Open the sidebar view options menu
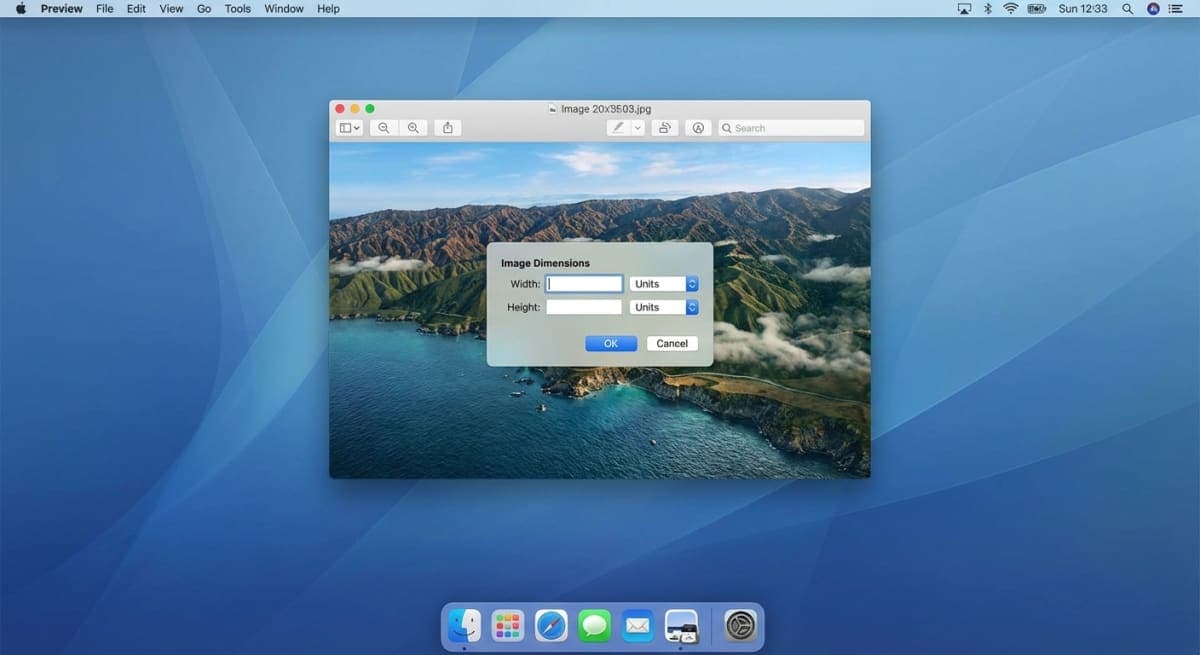Viewport: 1200px width, 655px height. click(346, 127)
